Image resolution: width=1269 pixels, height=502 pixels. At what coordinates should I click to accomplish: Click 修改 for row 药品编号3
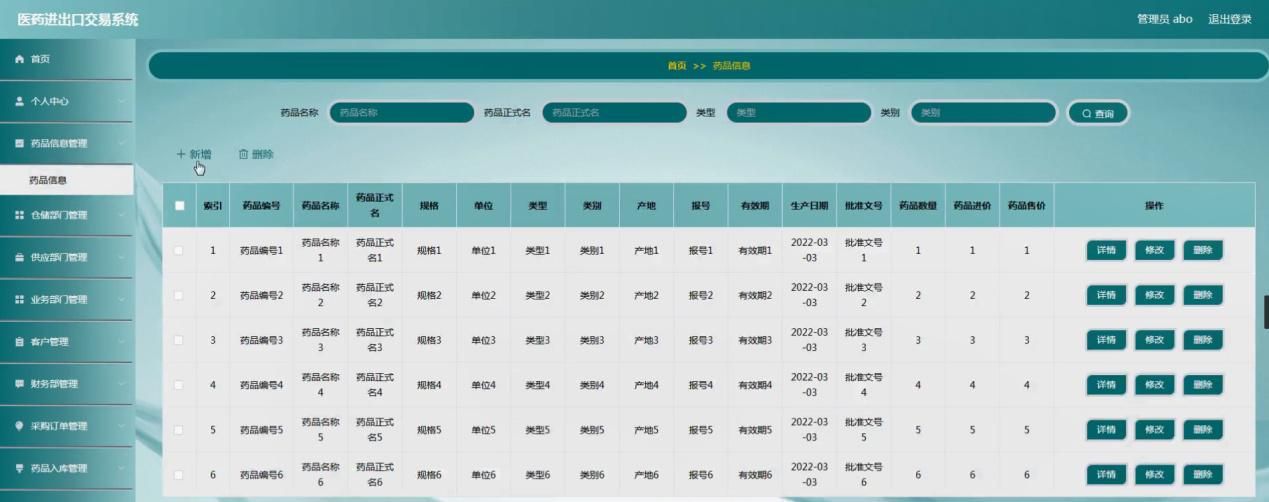click(x=1154, y=340)
